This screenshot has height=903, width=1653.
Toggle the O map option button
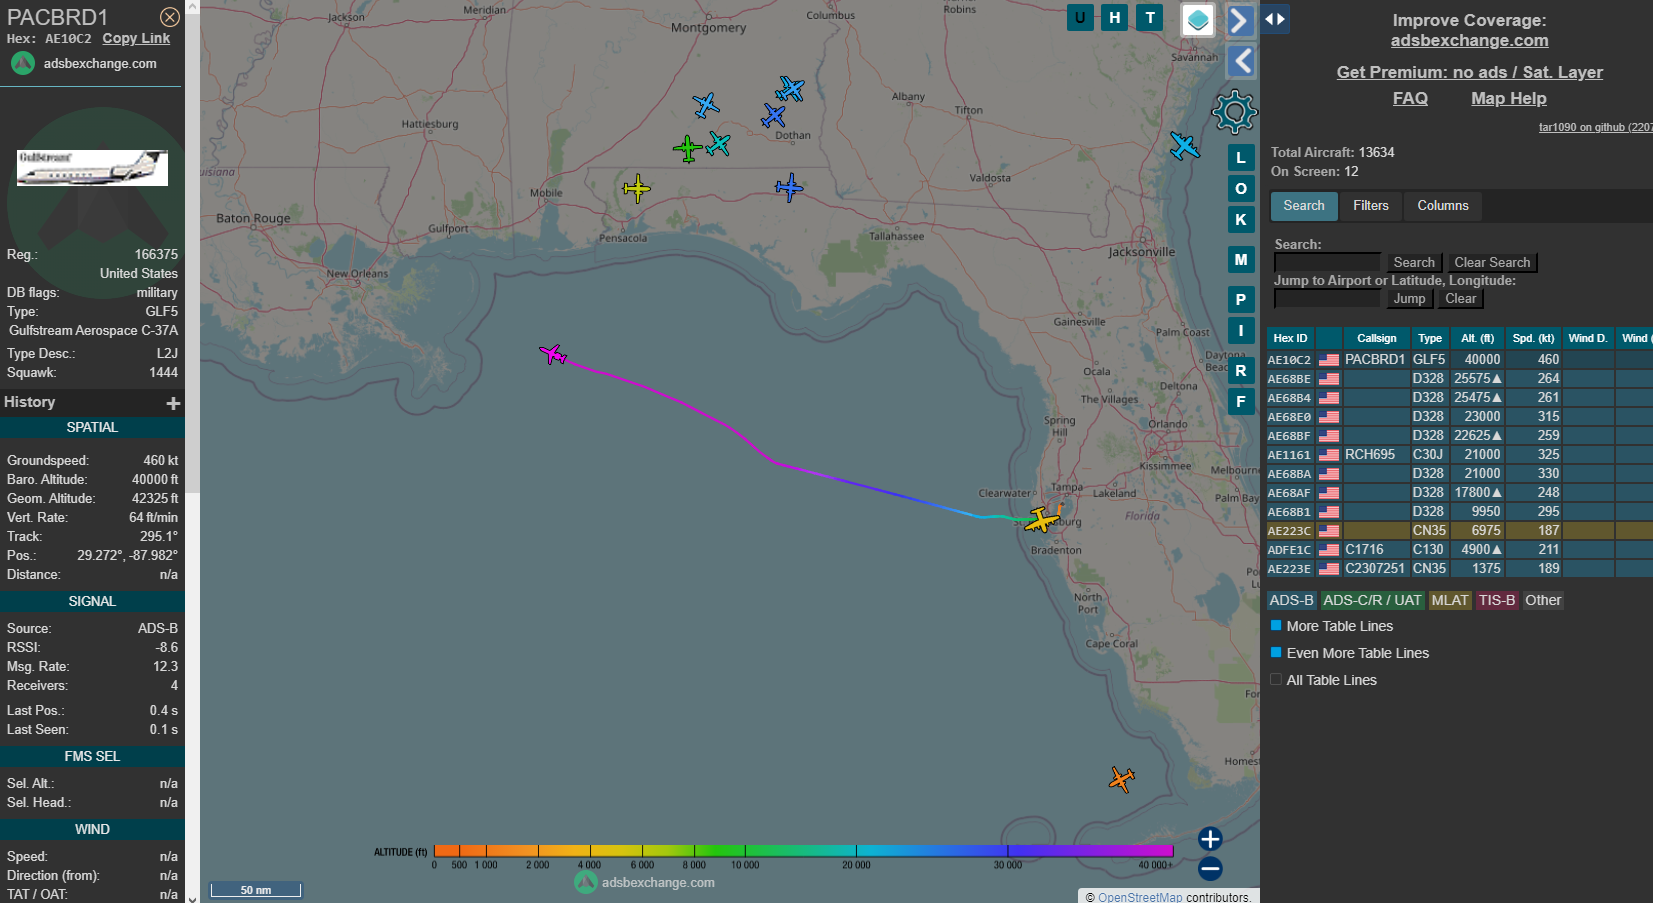[x=1241, y=189]
